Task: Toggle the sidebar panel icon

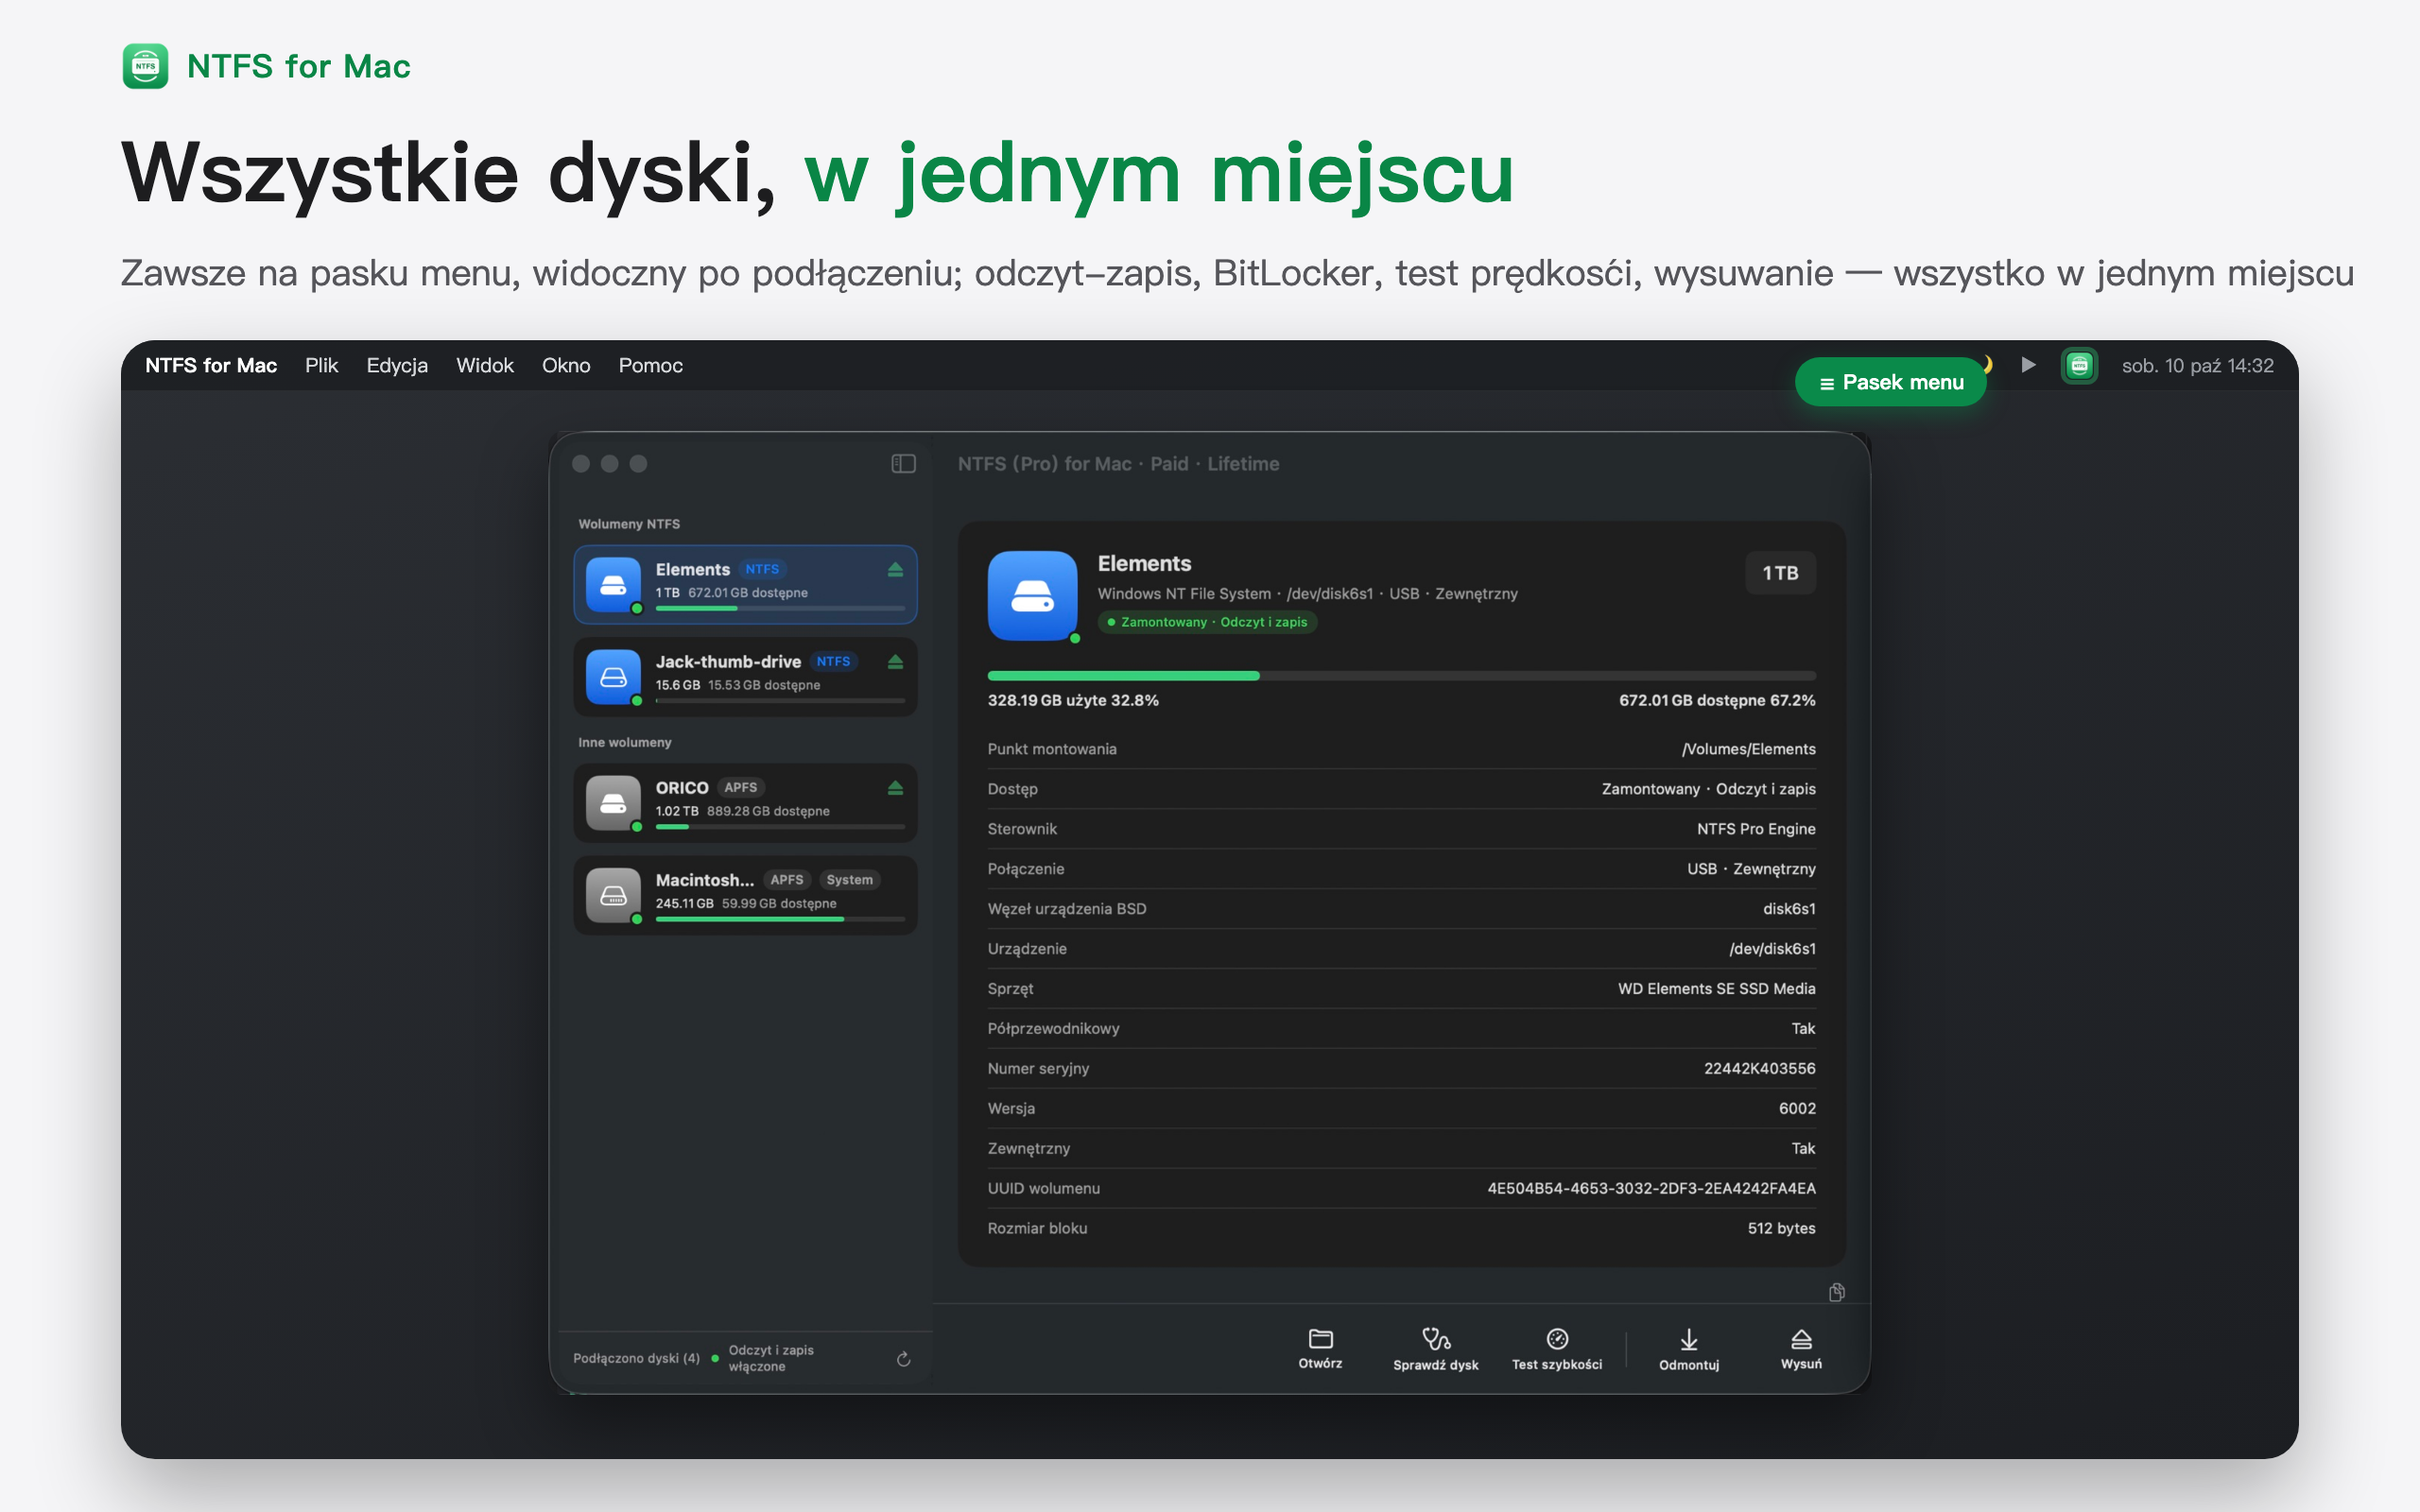Action: (x=903, y=464)
